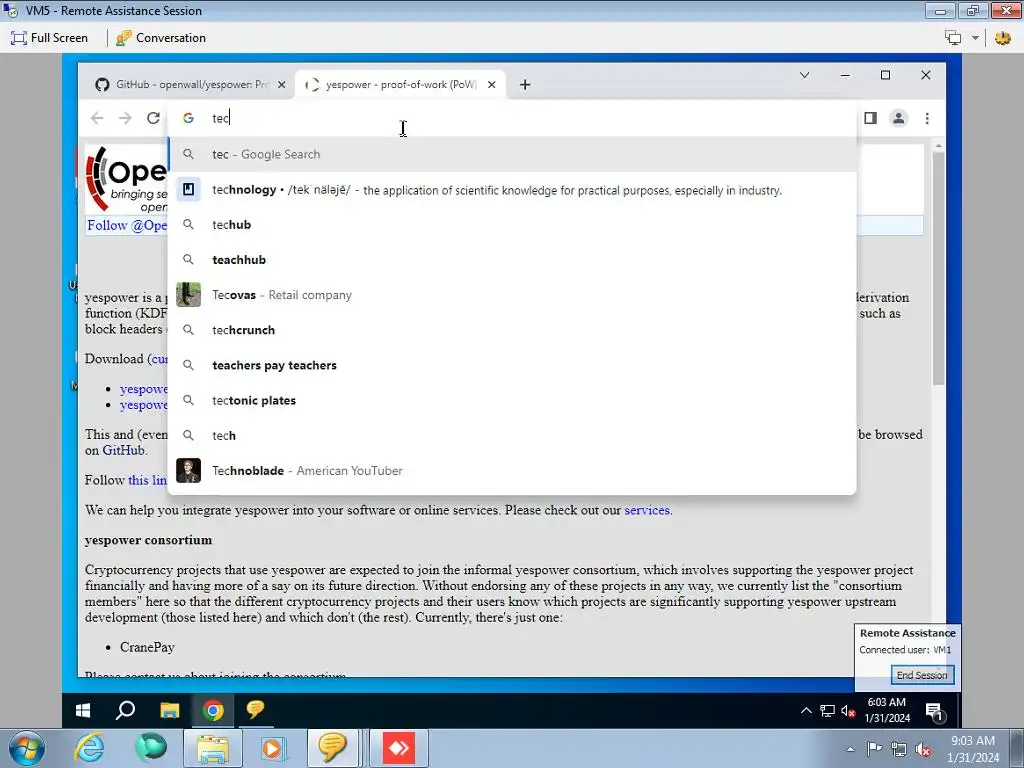This screenshot has height=768, width=1024.
Task: Open host Windows 7 Start orb
Action: pyautogui.click(x=27, y=748)
